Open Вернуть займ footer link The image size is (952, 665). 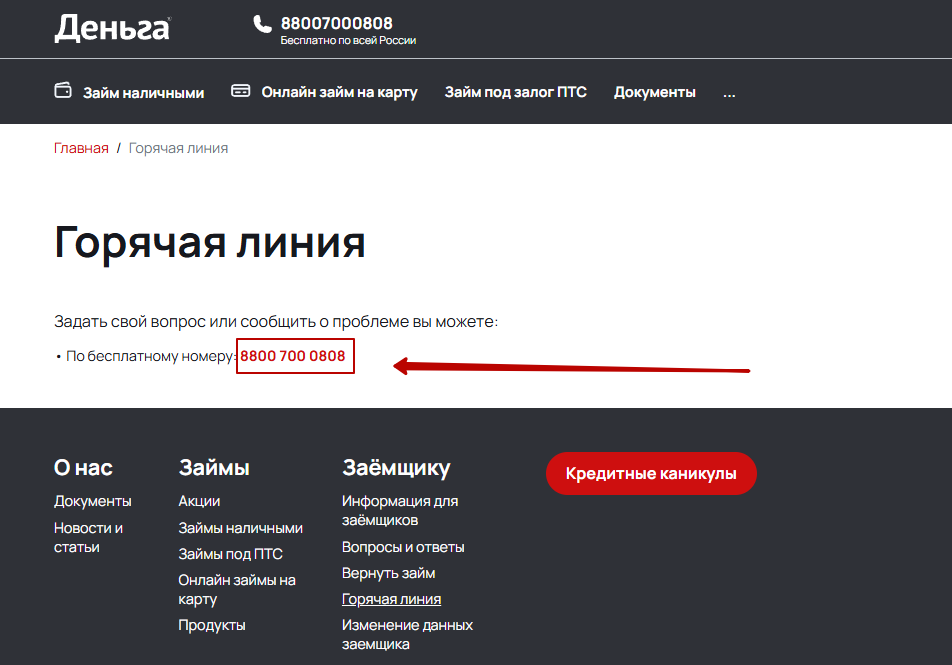[389, 573]
